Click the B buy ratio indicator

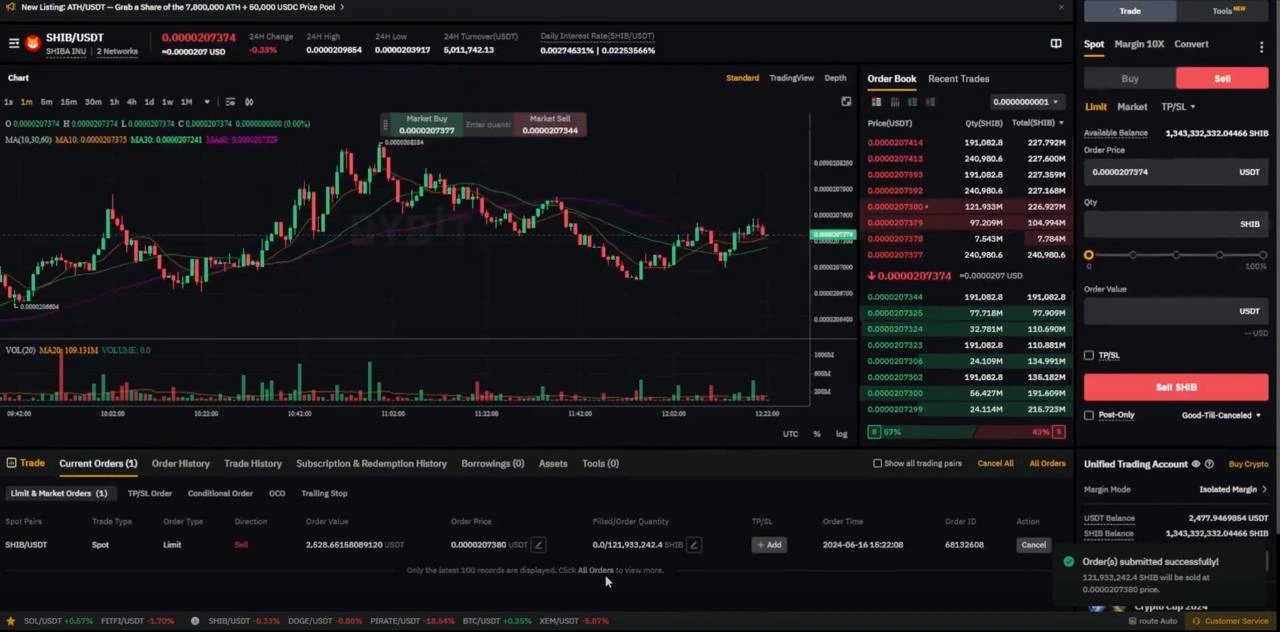[x=874, y=432]
